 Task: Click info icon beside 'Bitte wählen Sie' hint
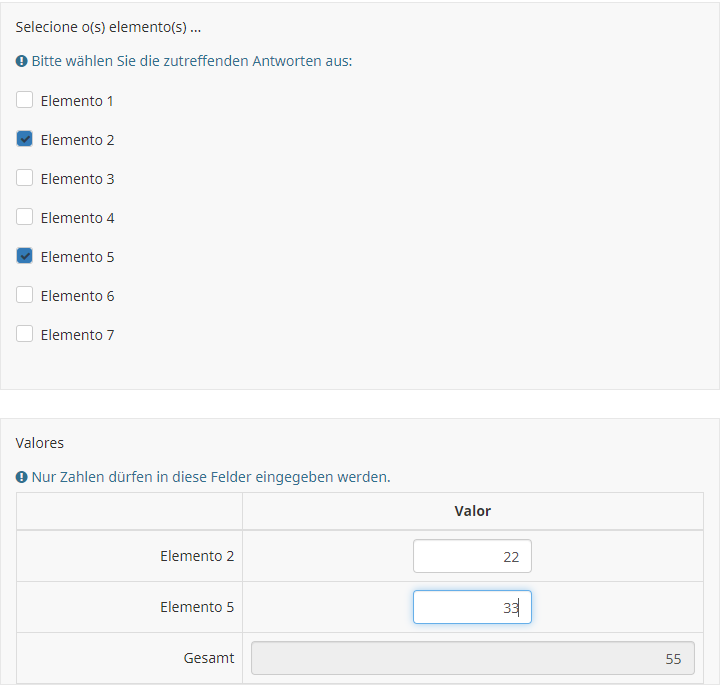[x=21, y=61]
